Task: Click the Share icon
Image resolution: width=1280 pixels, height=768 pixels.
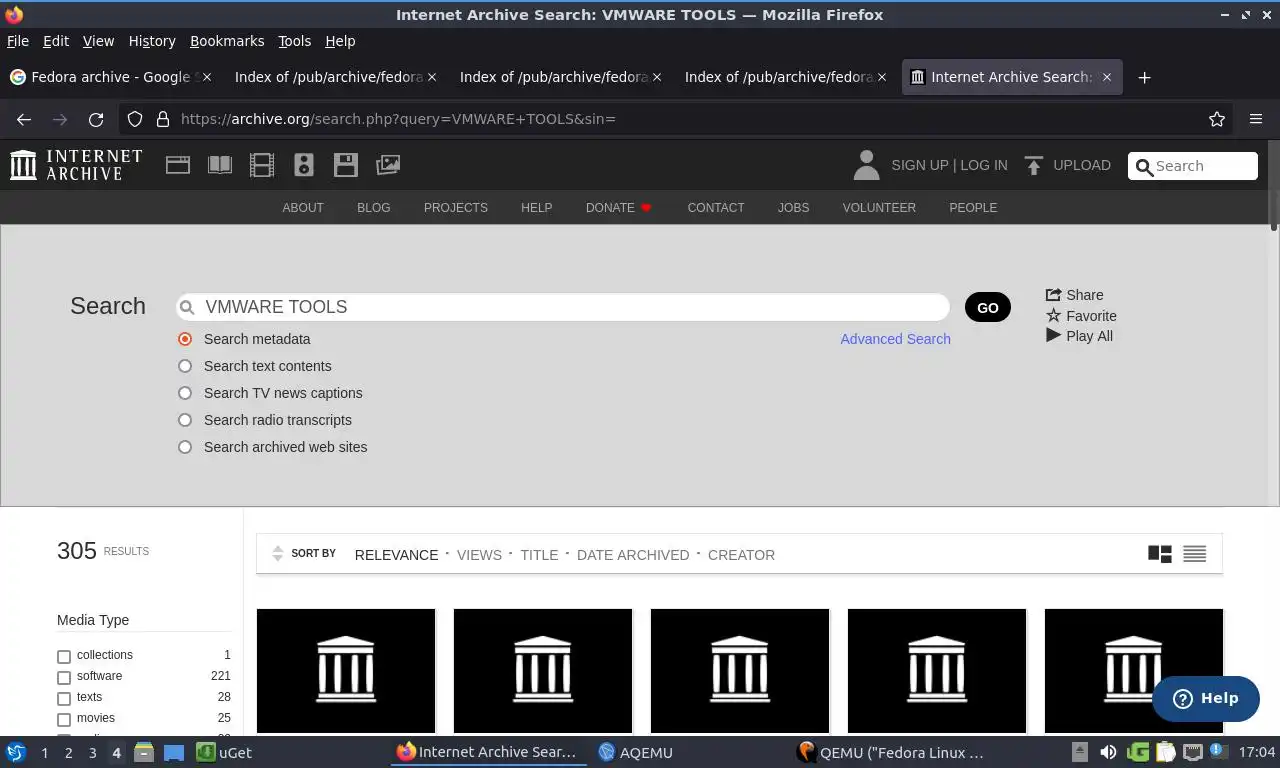Action: (1053, 294)
